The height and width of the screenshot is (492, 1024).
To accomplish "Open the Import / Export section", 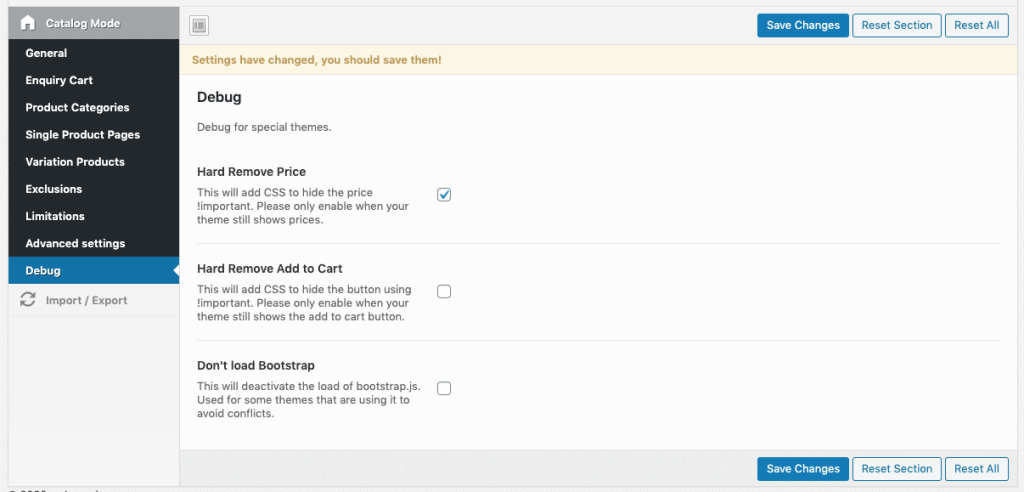I will (86, 300).
